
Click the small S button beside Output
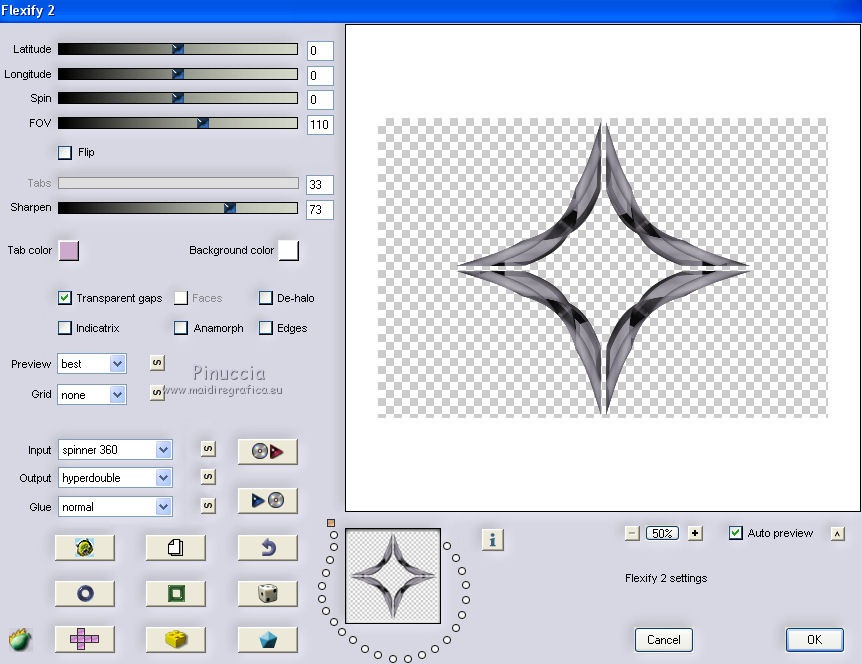[208, 477]
